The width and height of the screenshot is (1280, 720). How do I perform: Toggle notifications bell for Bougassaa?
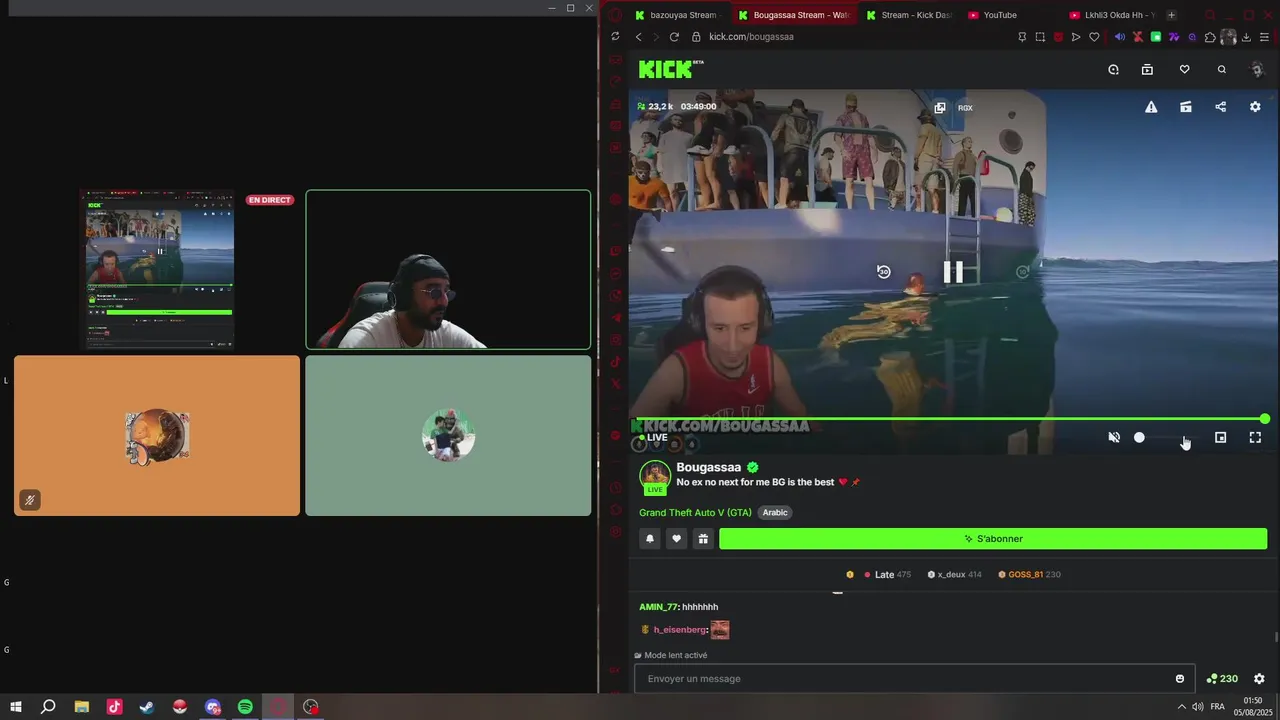point(649,539)
